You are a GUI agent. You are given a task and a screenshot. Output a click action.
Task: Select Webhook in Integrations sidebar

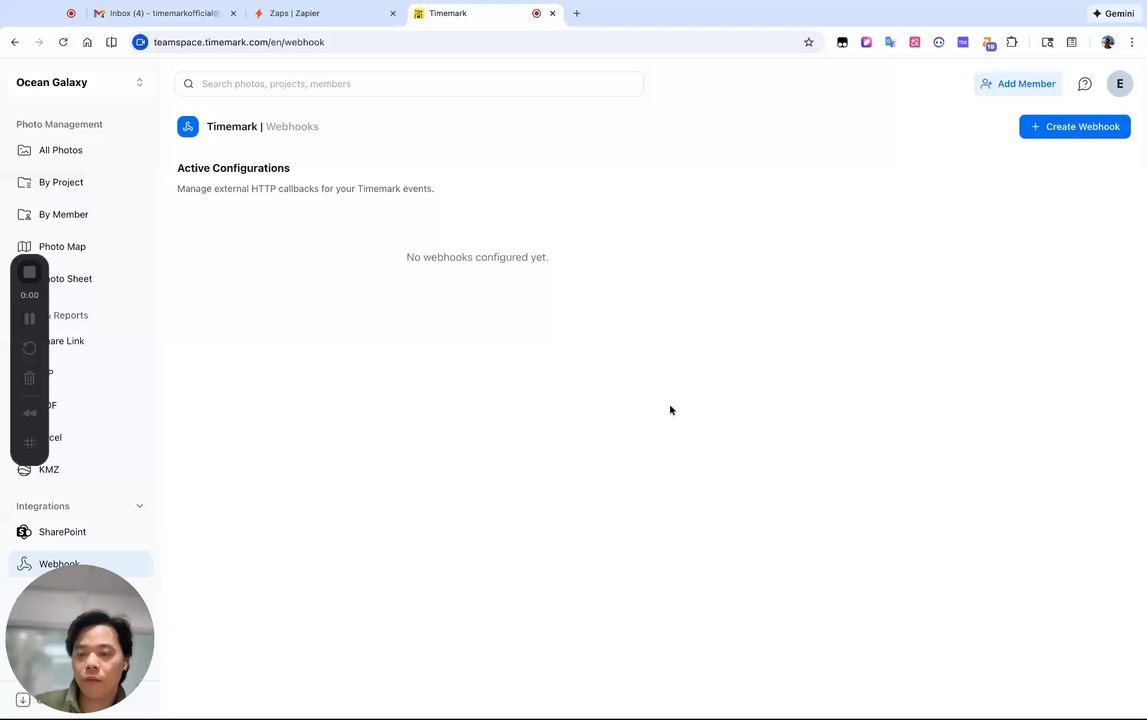point(80,563)
